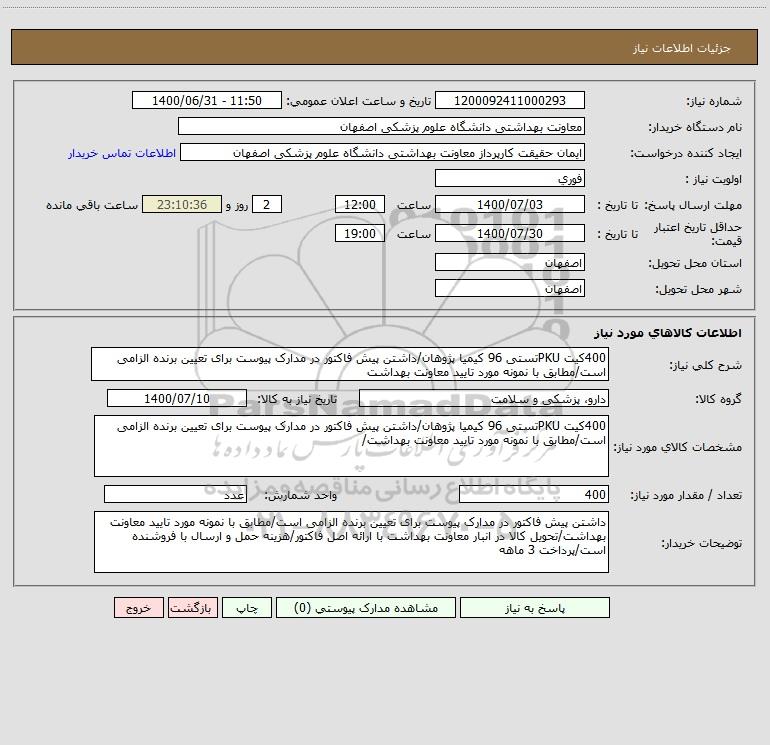This screenshot has width=770, height=745.
Task: Click the بازگشت back button
Action: (192, 608)
